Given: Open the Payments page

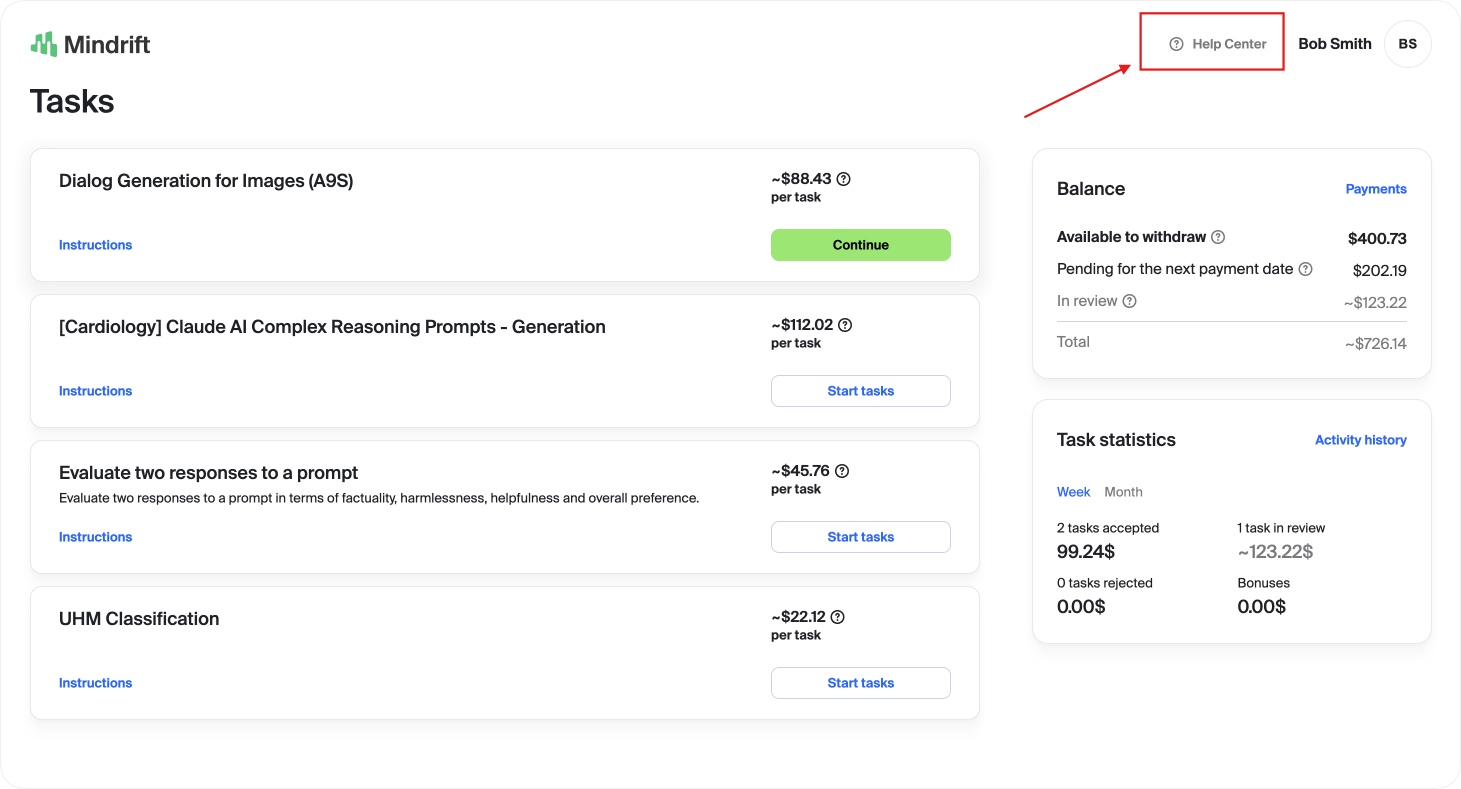Looking at the screenshot, I should [1376, 188].
